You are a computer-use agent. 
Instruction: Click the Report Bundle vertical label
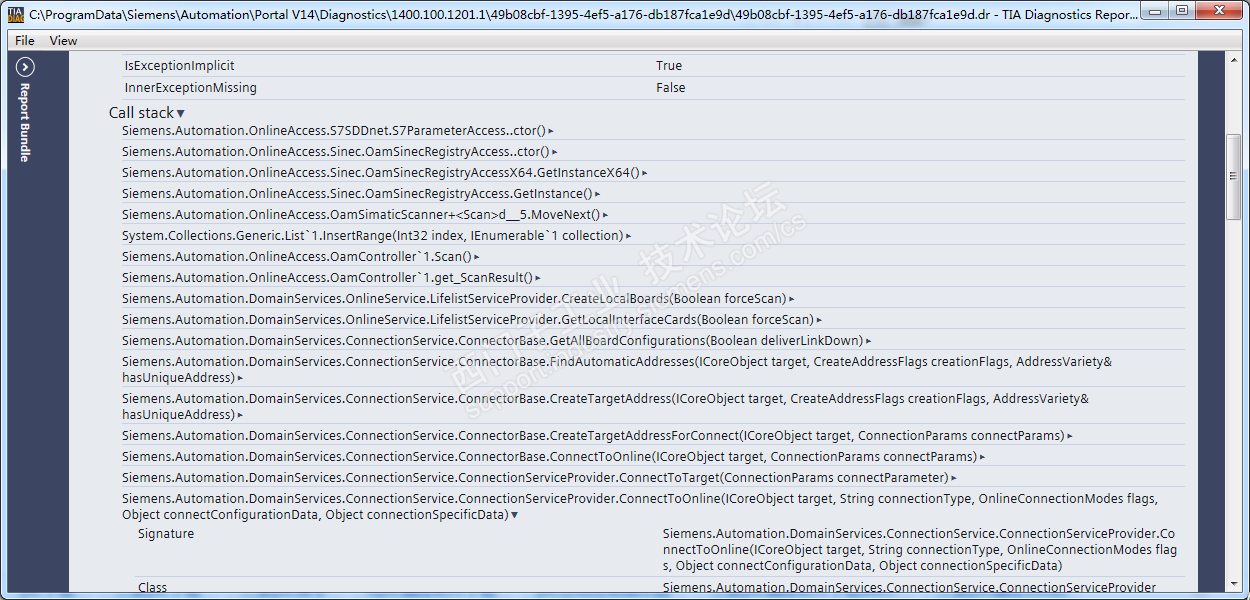coord(25,122)
